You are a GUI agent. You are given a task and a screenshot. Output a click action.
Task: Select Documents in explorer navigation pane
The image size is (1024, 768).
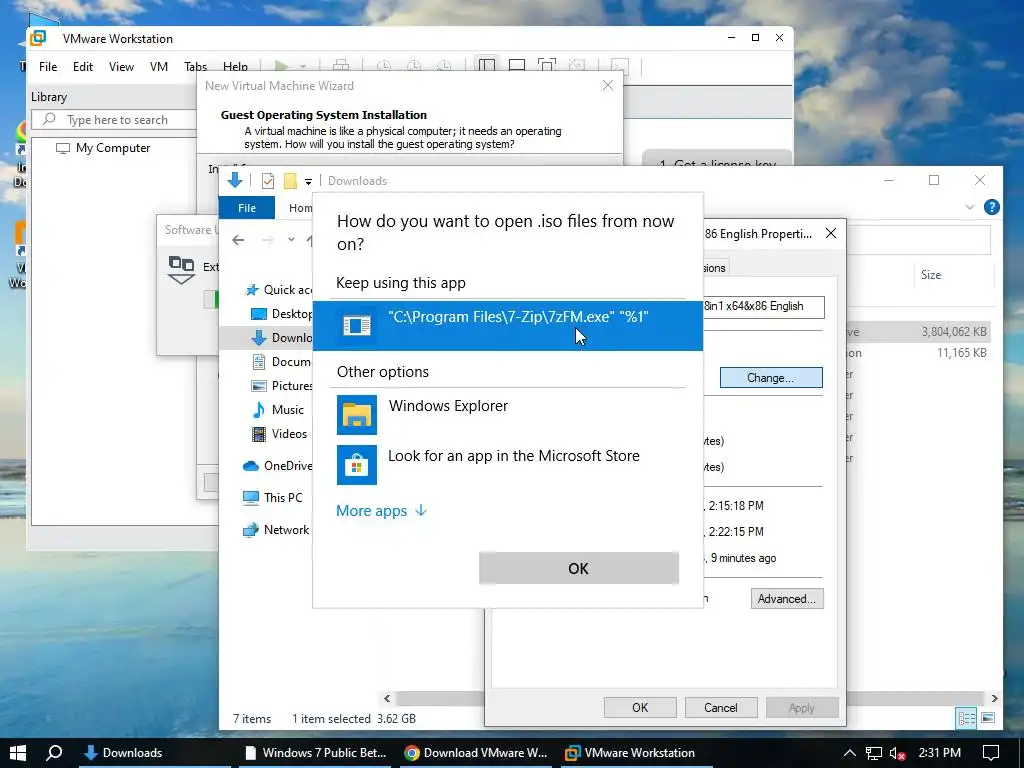281,362
